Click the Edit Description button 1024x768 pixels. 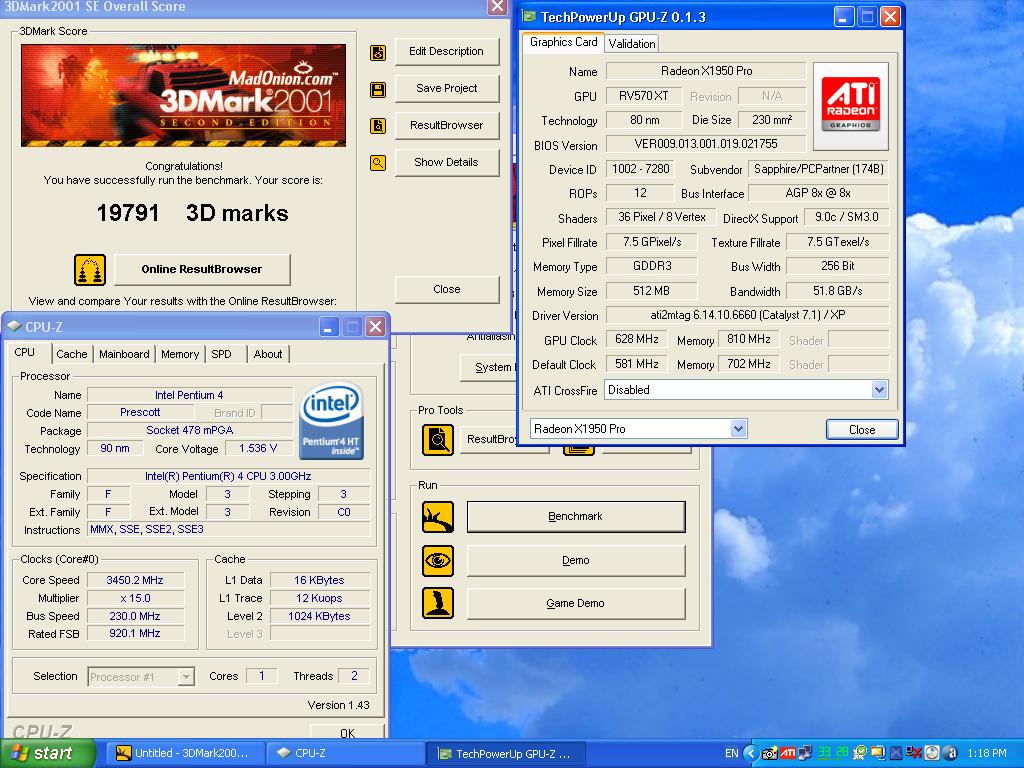[x=447, y=52]
